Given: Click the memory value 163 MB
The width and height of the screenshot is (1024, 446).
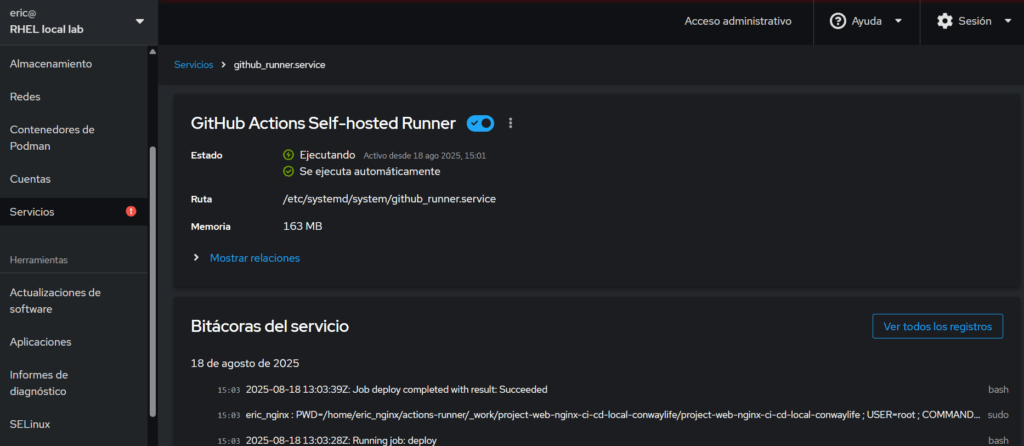Looking at the screenshot, I should tap(302, 226).
